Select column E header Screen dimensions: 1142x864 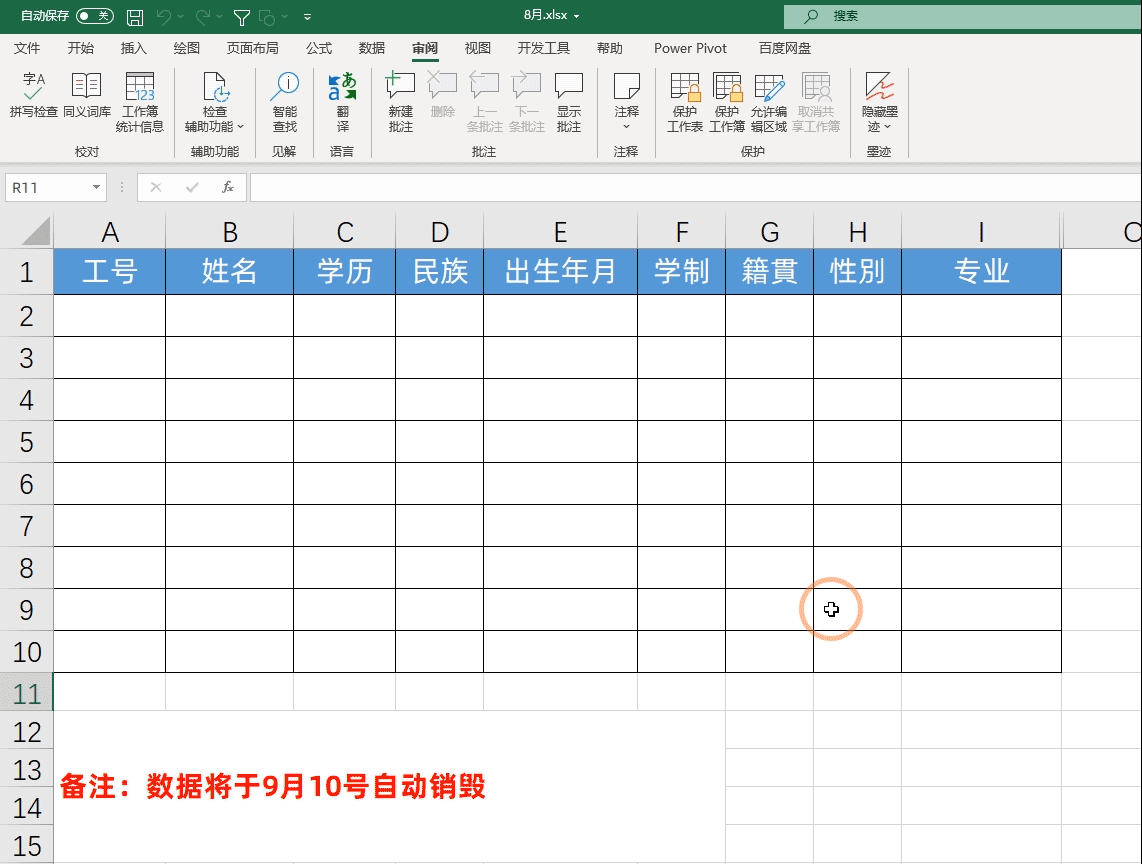(560, 232)
